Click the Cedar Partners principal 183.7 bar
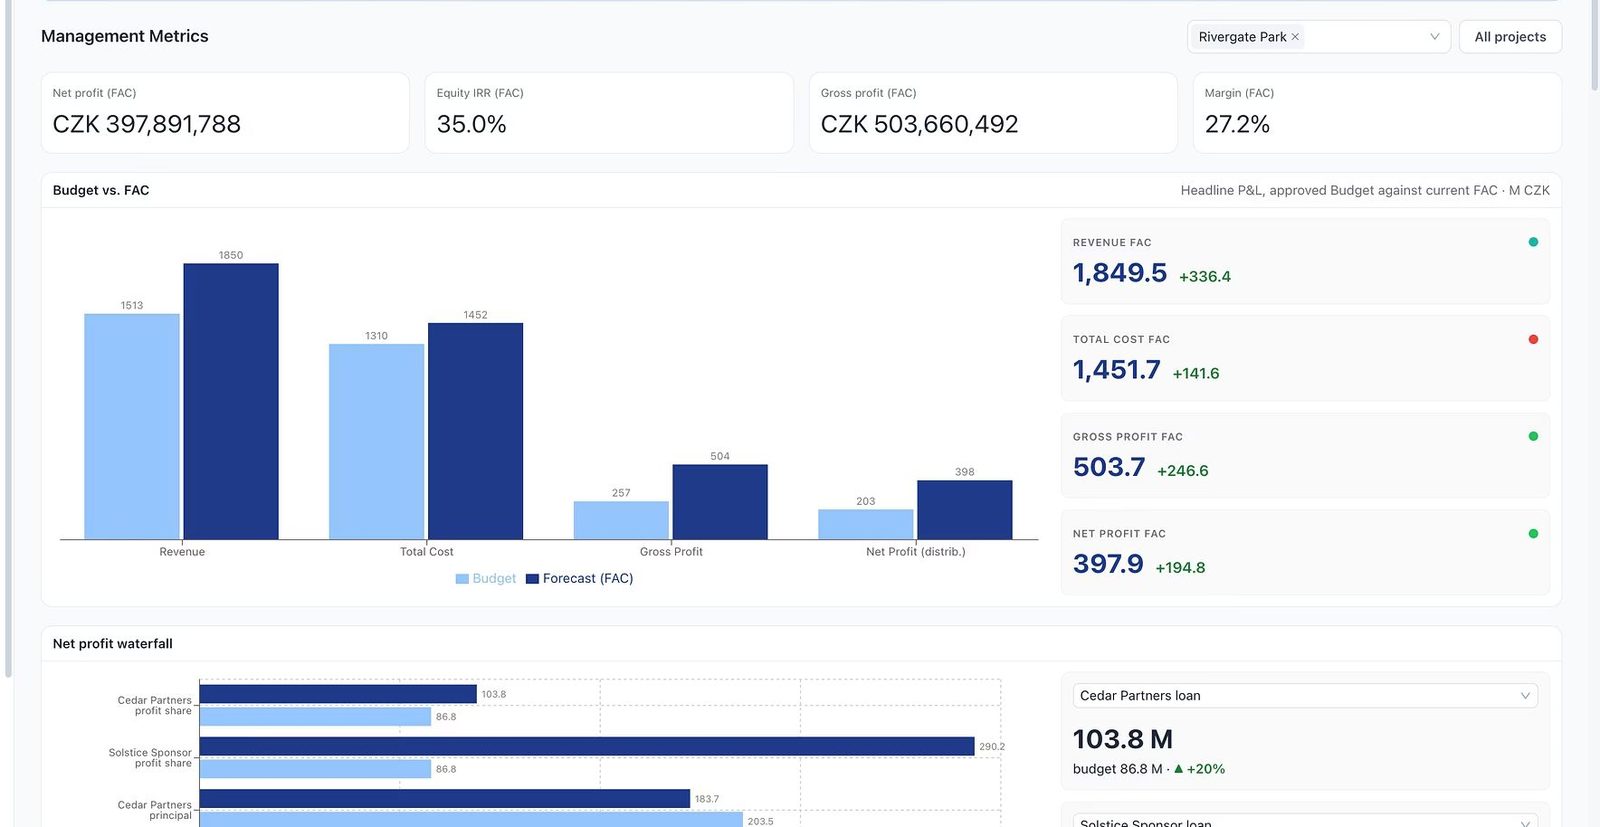The height and width of the screenshot is (827, 1600). [445, 798]
